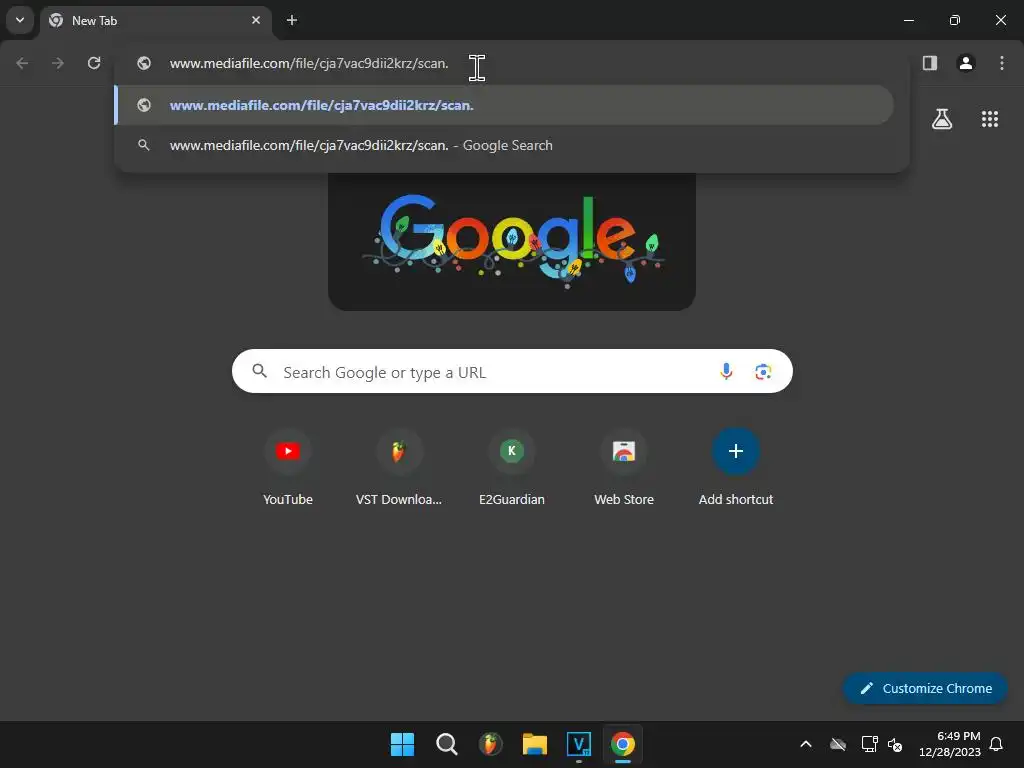Screen dimensions: 1024x768
Task: Click the Add shortcut button
Action: click(x=736, y=468)
